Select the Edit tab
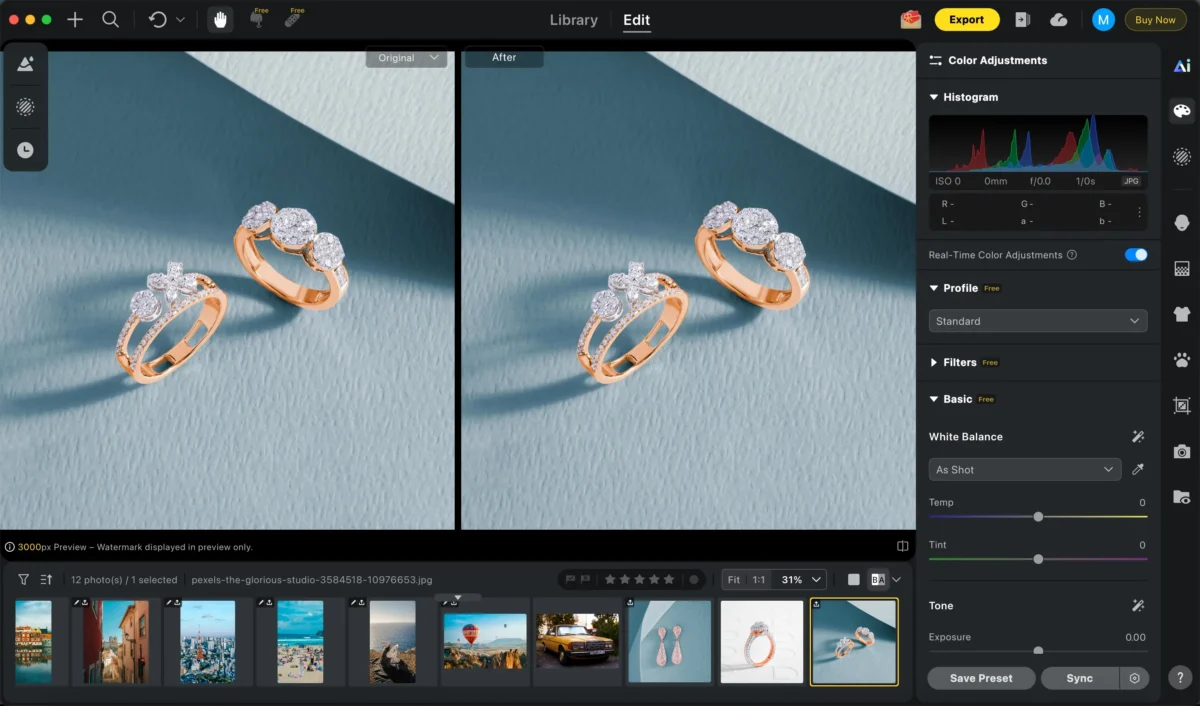Image resolution: width=1200 pixels, height=706 pixels. (636, 20)
